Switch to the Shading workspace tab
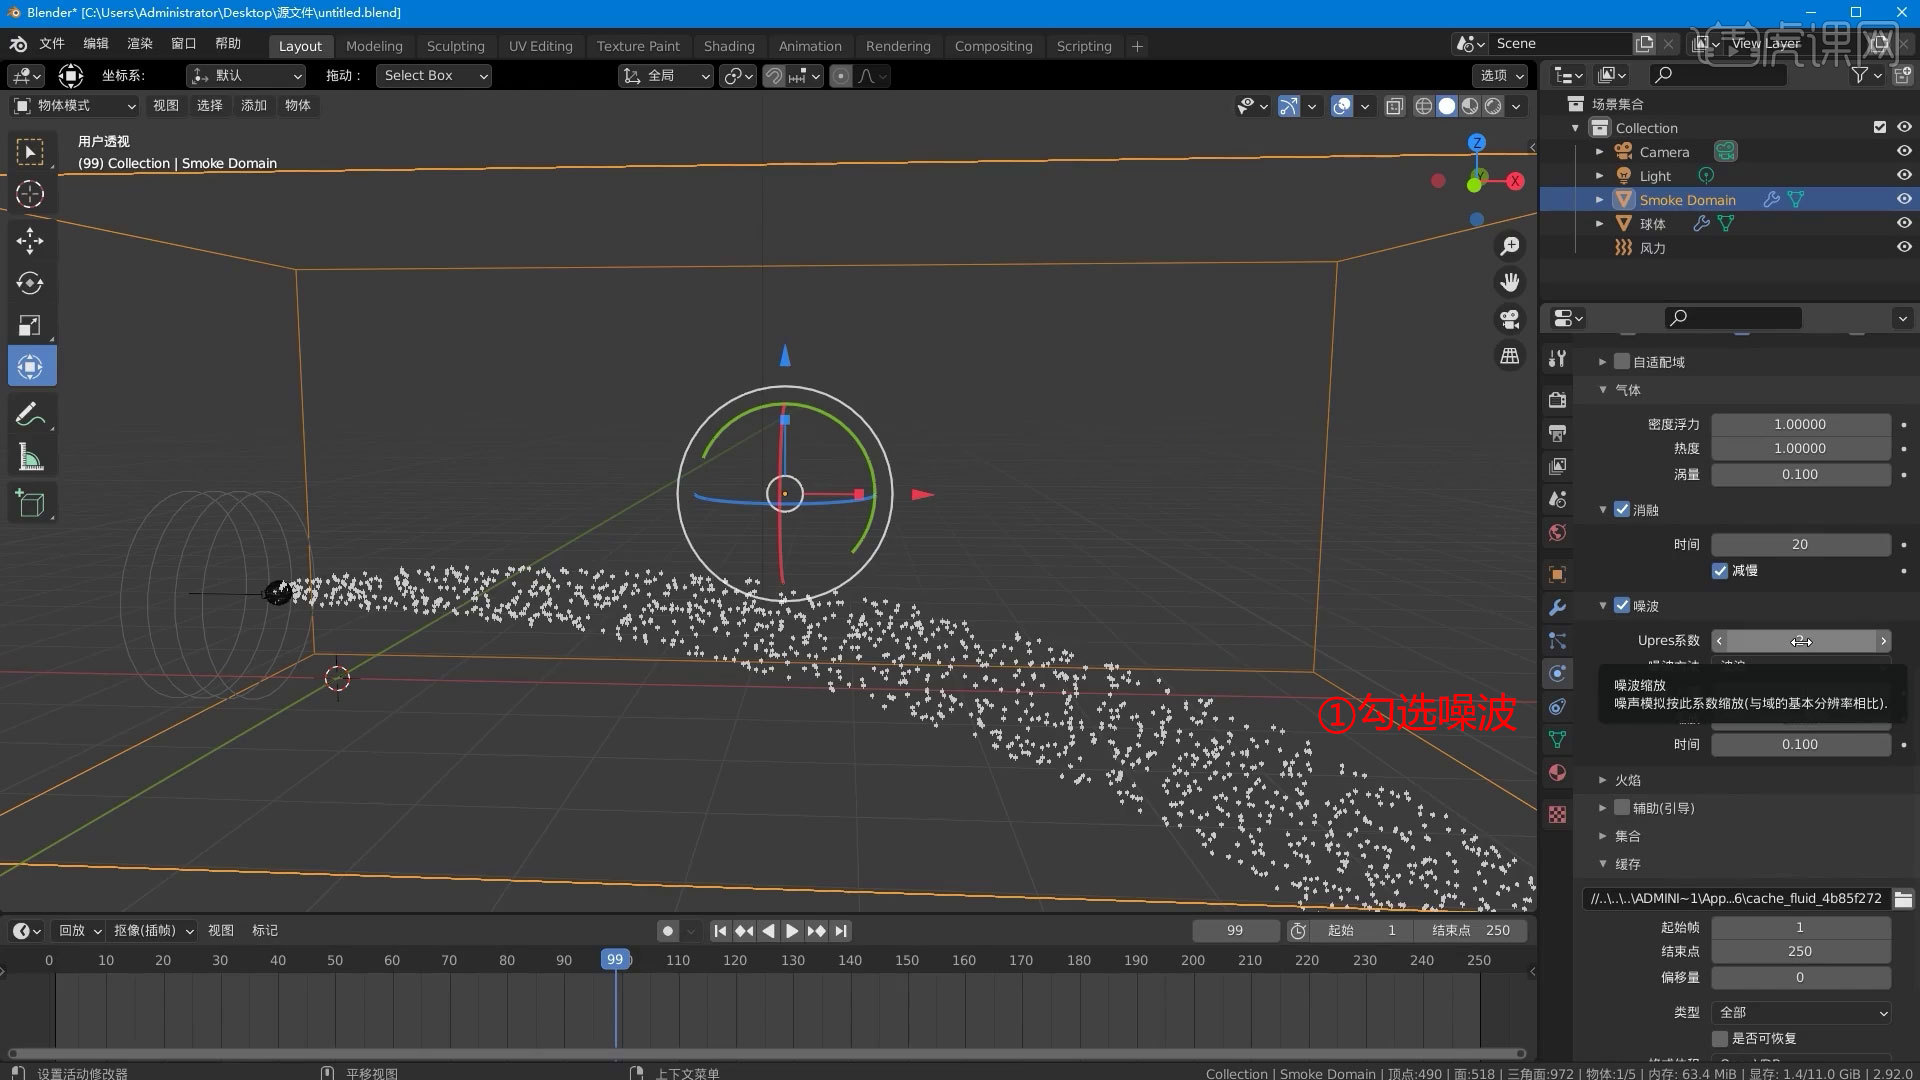This screenshot has width=1920, height=1080. pyautogui.click(x=729, y=46)
